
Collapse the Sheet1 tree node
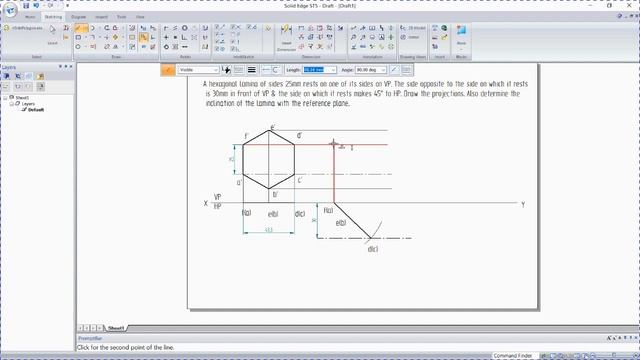[x=5, y=98]
